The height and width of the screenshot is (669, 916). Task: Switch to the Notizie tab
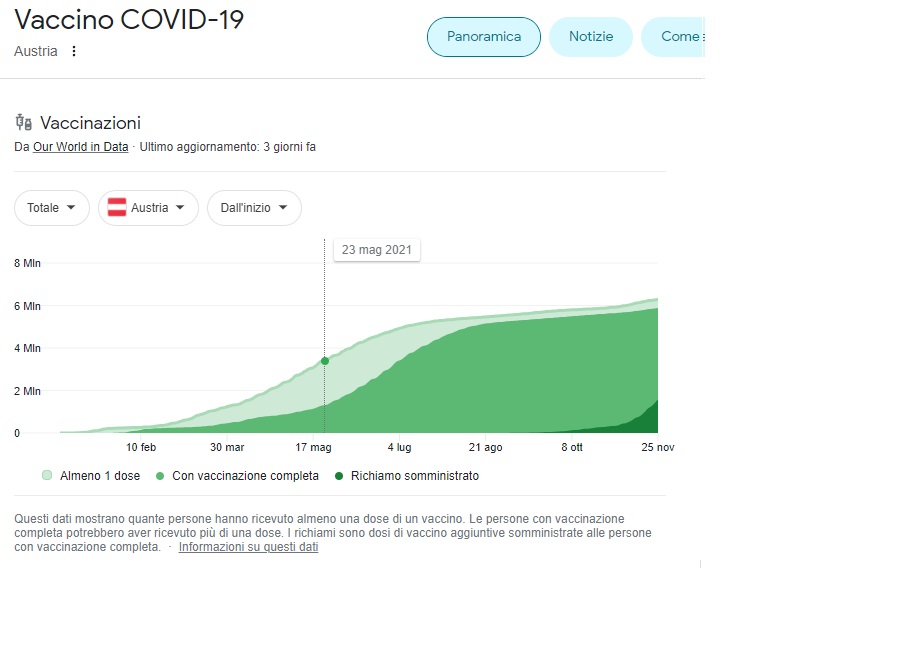(591, 37)
